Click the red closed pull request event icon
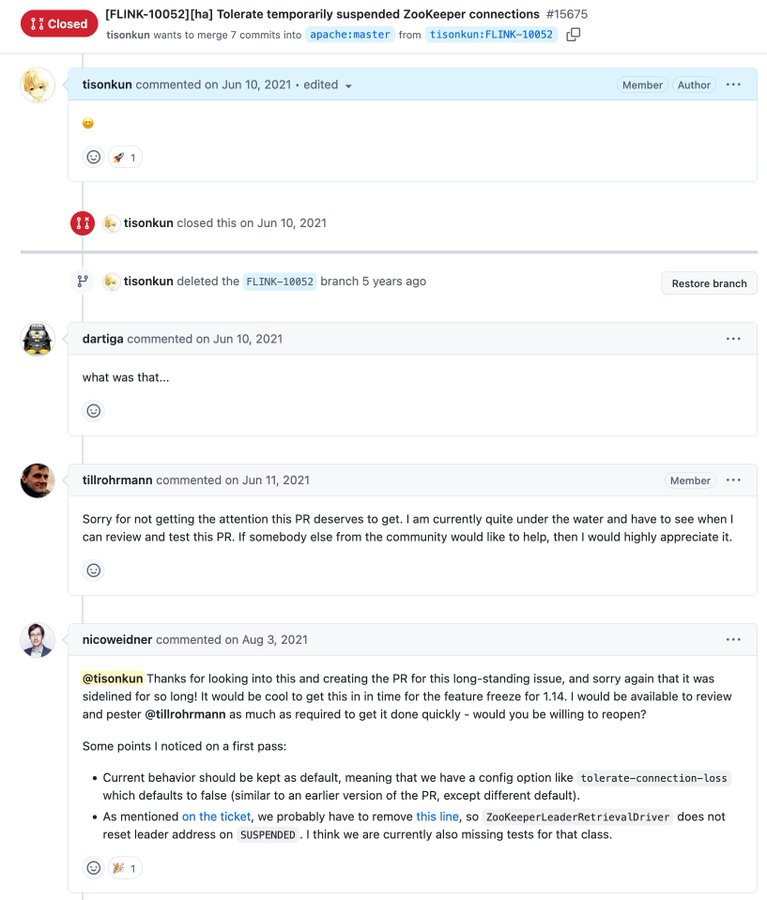767x900 pixels. [x=83, y=223]
